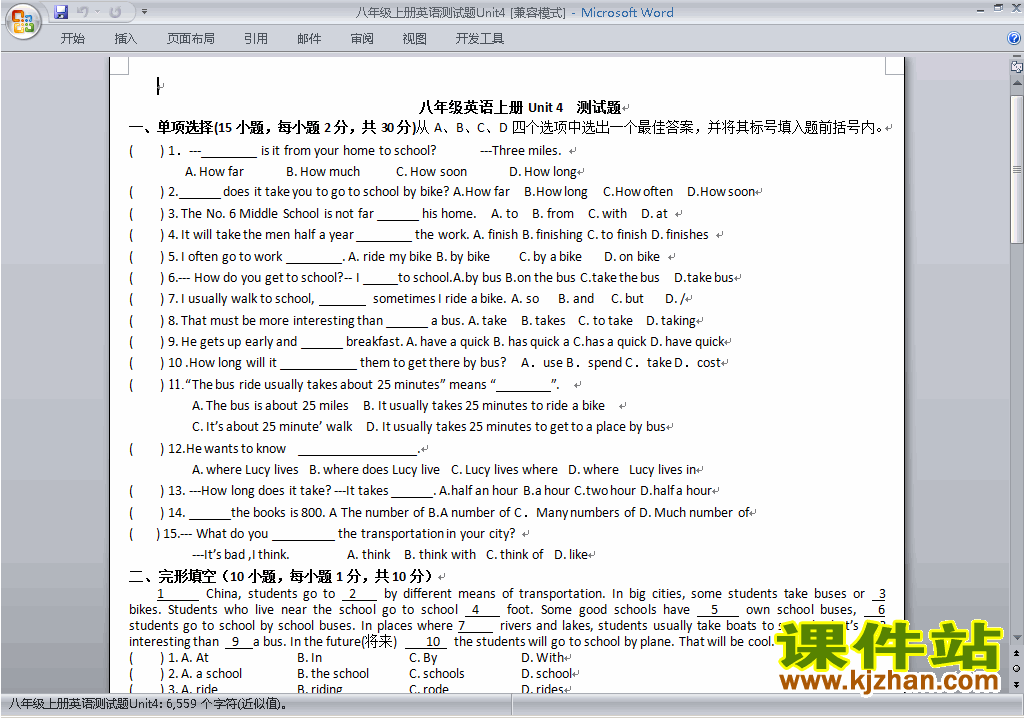Click 'D.take bus' in question 6

pos(704,277)
